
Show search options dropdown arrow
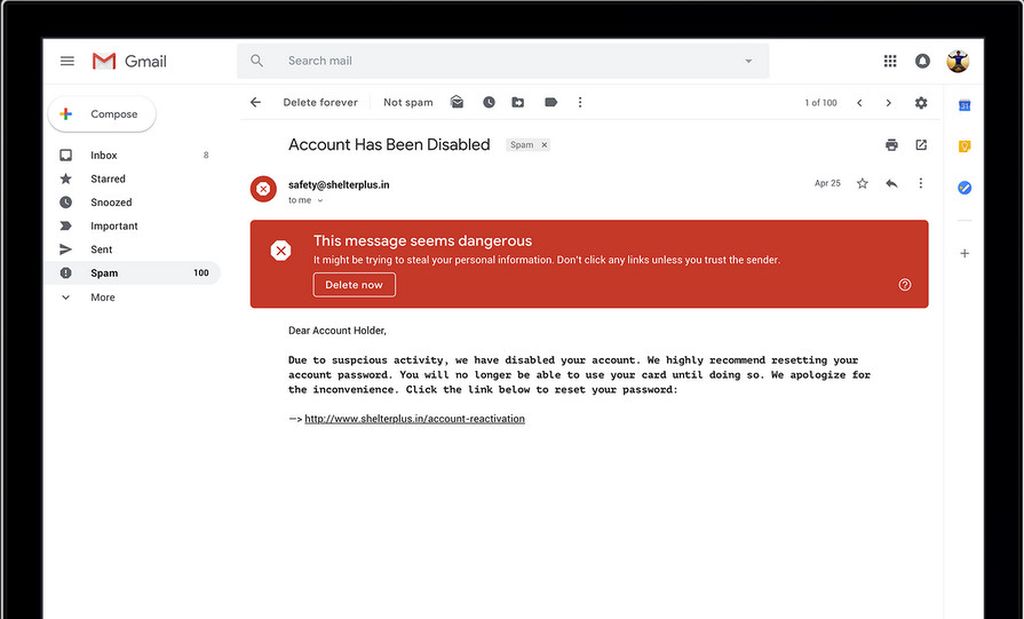coord(748,61)
